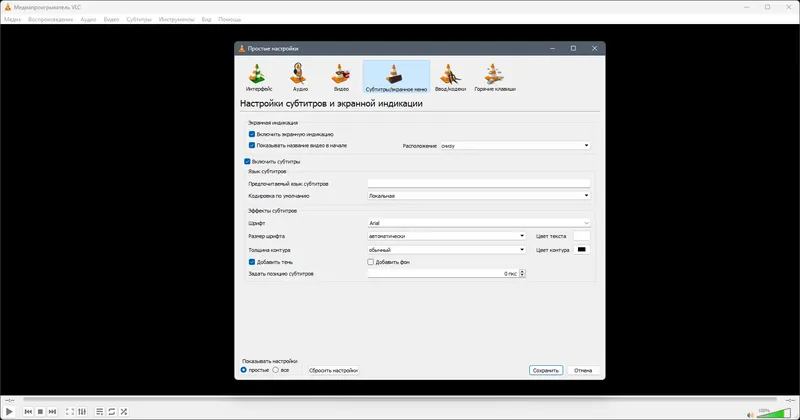Open the Шрифт font dropdown
Image resolution: width=800 pixels, height=420 pixels.
[x=479, y=223]
